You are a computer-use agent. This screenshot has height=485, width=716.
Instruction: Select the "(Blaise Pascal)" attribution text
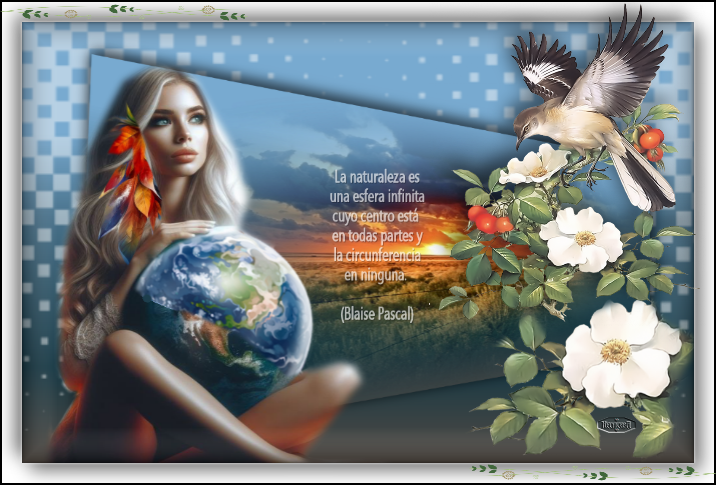pyautogui.click(x=376, y=314)
